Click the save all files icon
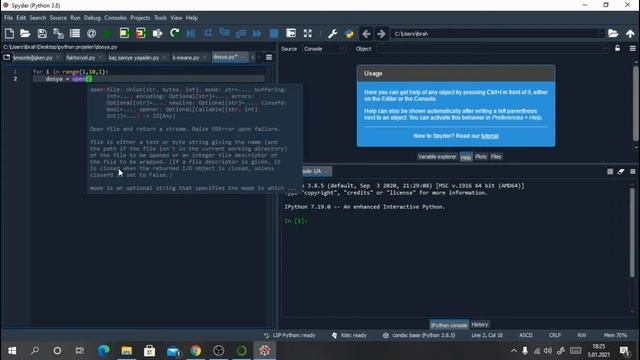 coord(58,33)
